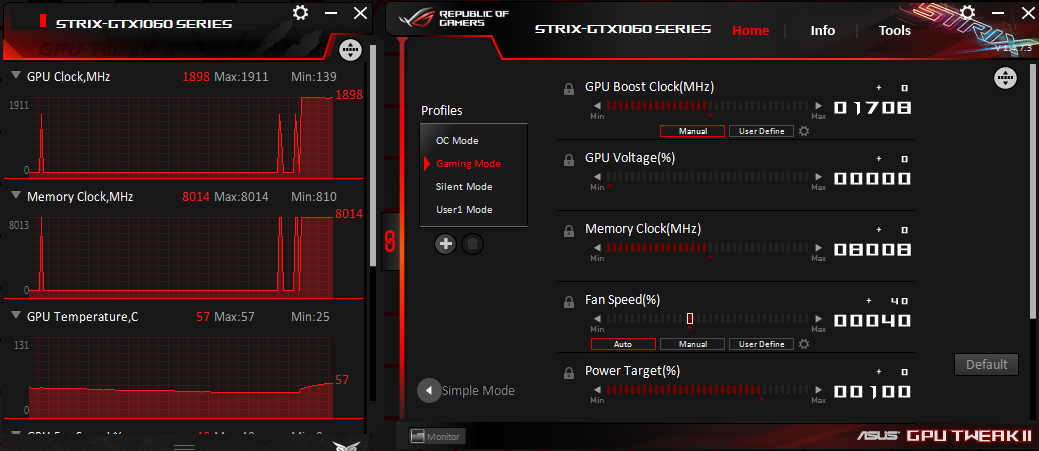
Task: Collapse GPU Temperature graph section
Action: coord(16,316)
